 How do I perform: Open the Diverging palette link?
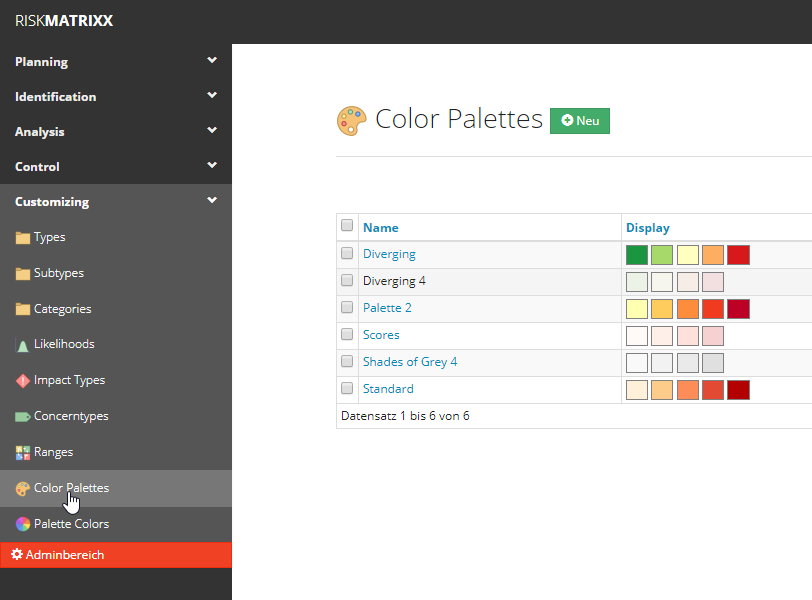pos(389,254)
